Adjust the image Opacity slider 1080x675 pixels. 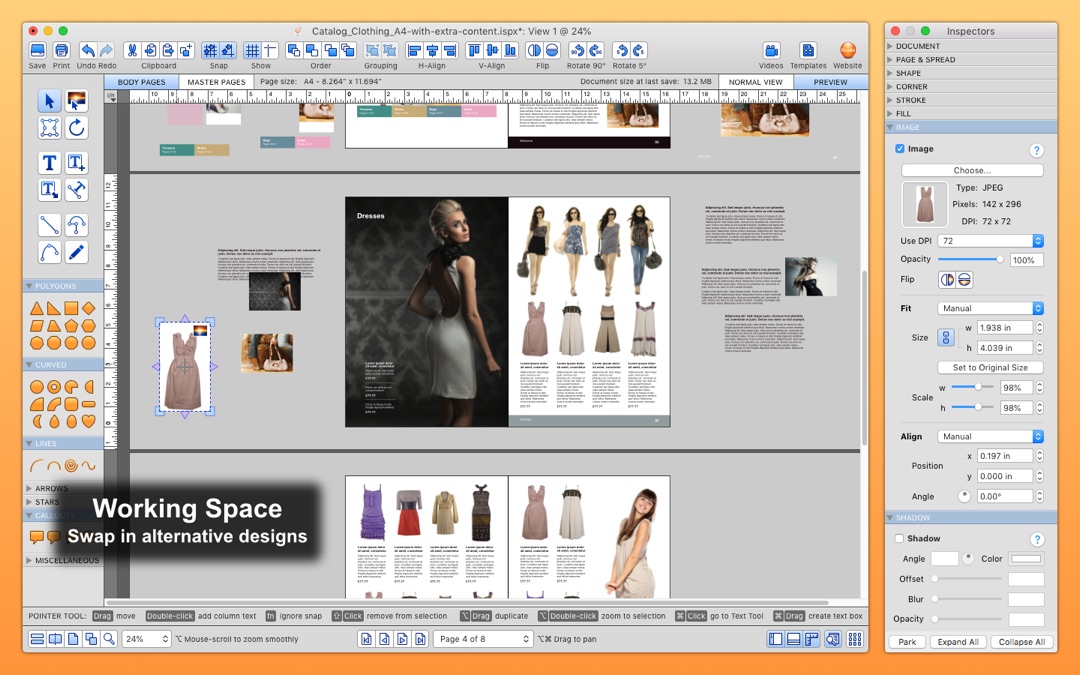pyautogui.click(x=971, y=259)
